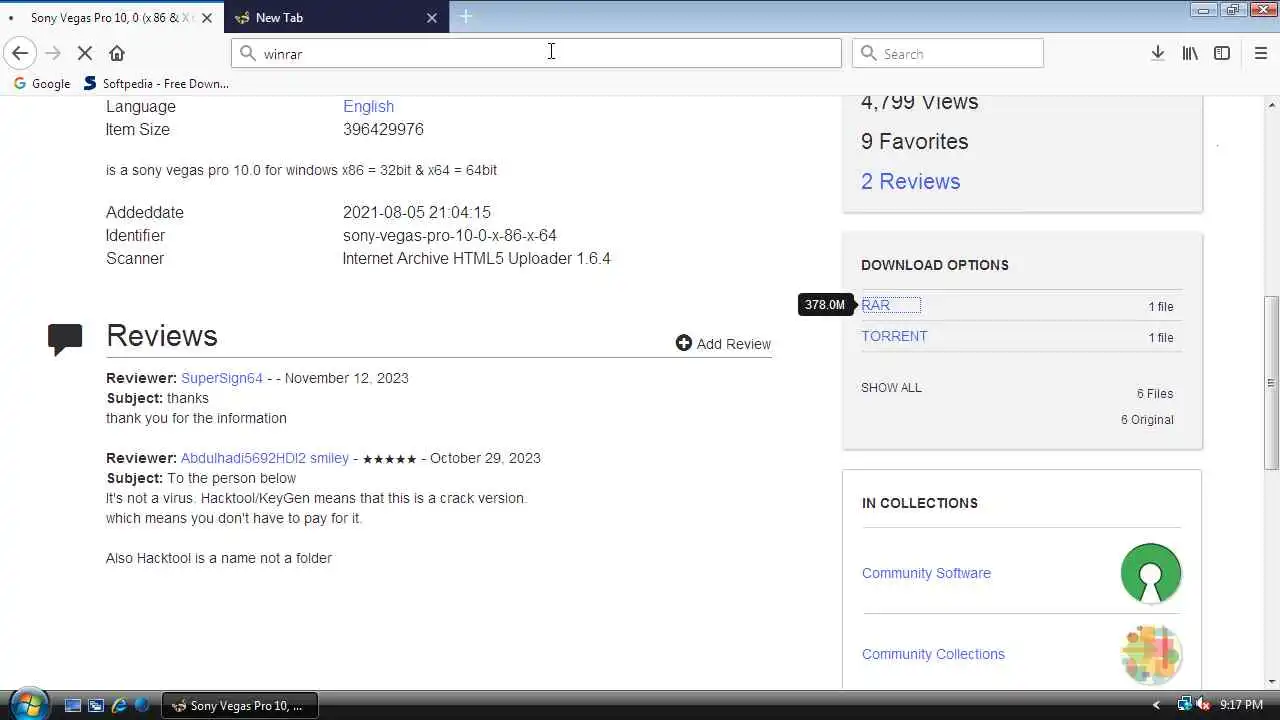Open the 2 Reviews link
The height and width of the screenshot is (720, 1280).
click(910, 181)
